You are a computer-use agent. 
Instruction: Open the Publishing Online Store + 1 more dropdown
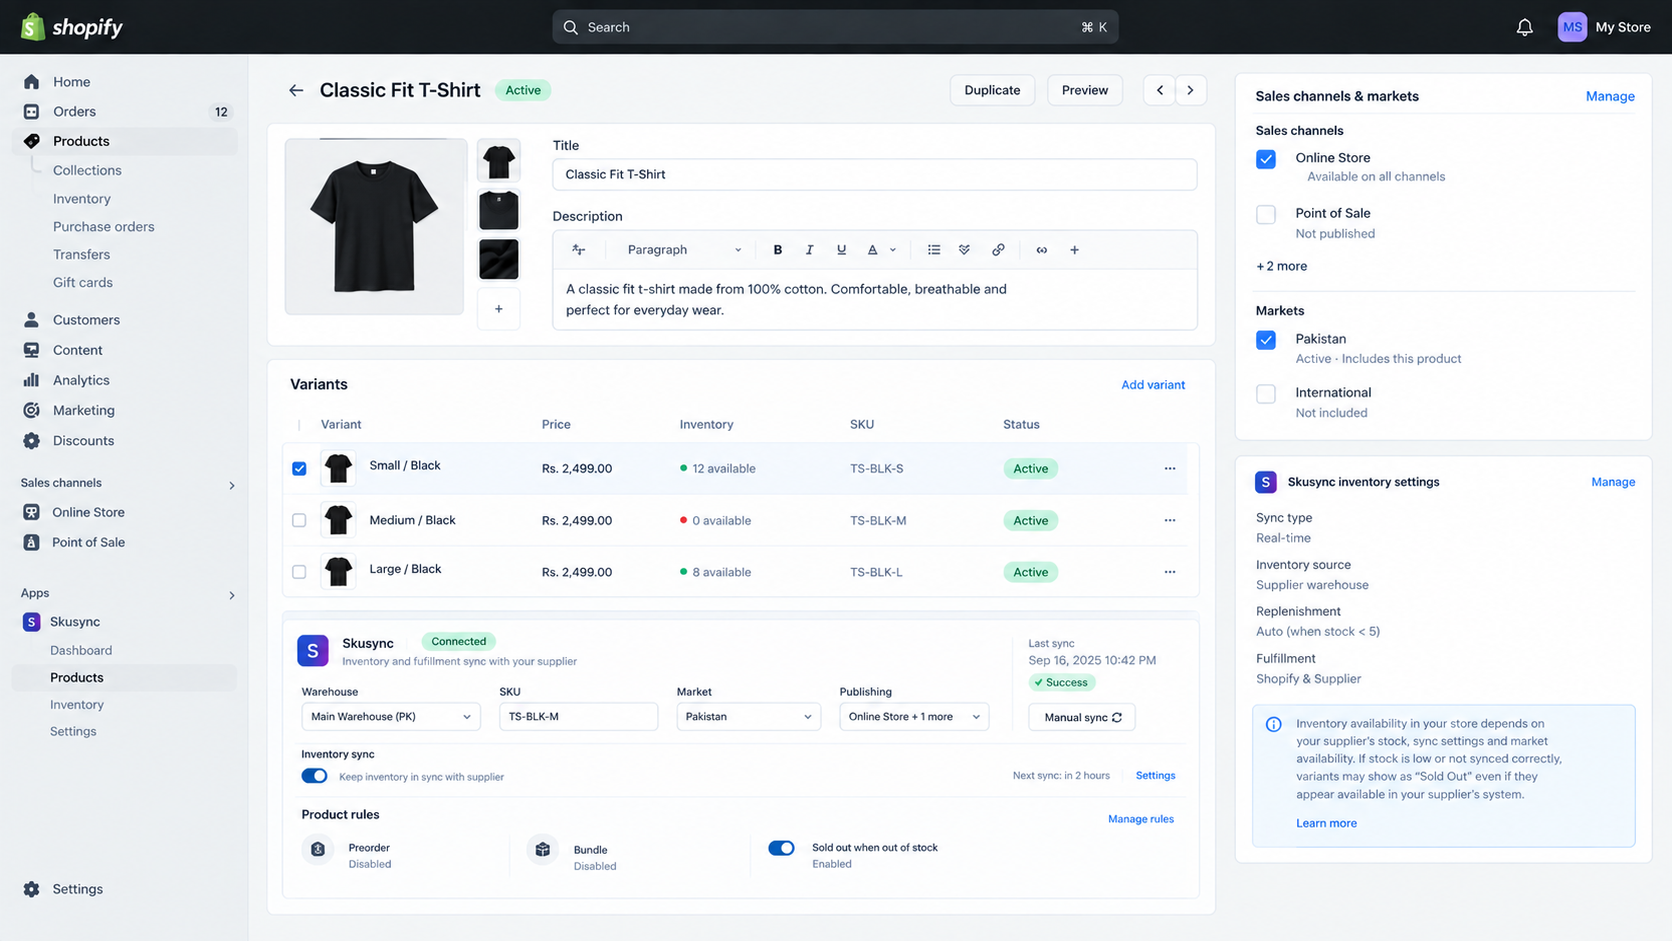tap(914, 717)
